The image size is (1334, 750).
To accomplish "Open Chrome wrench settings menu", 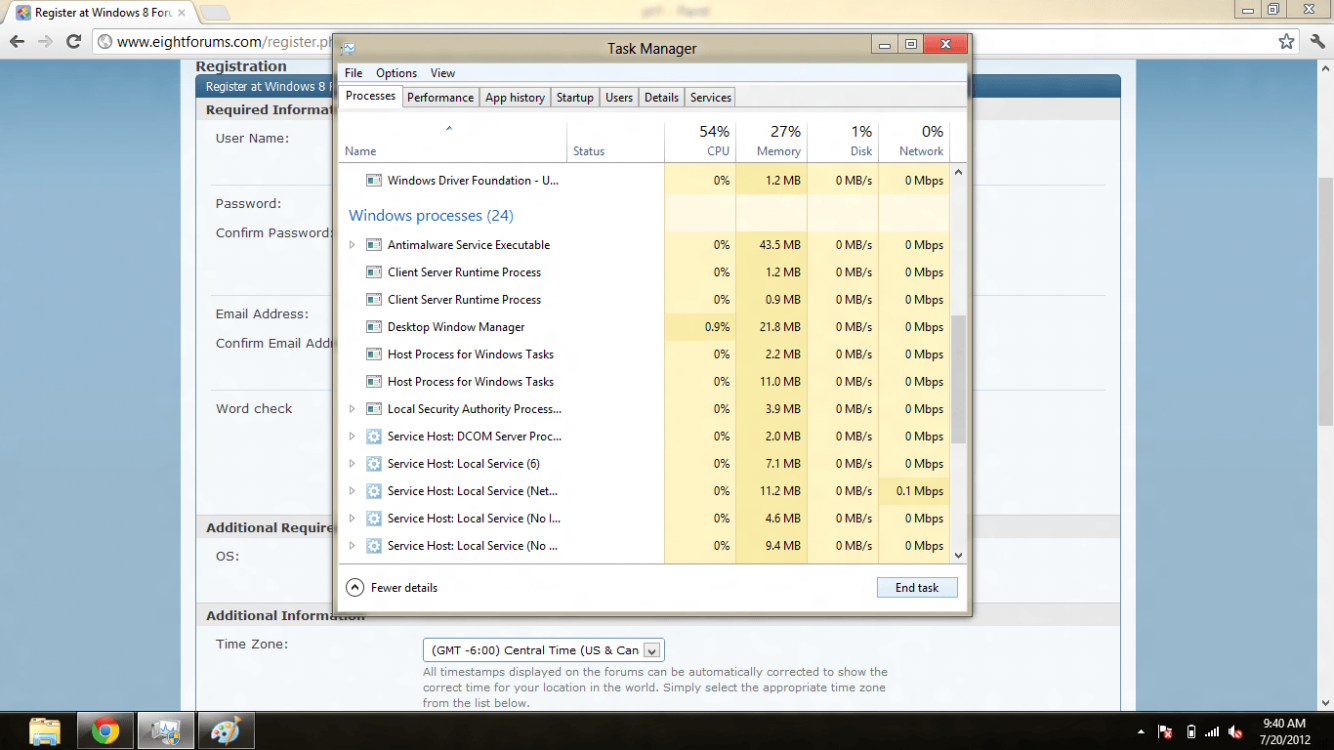I will pos(1317,41).
